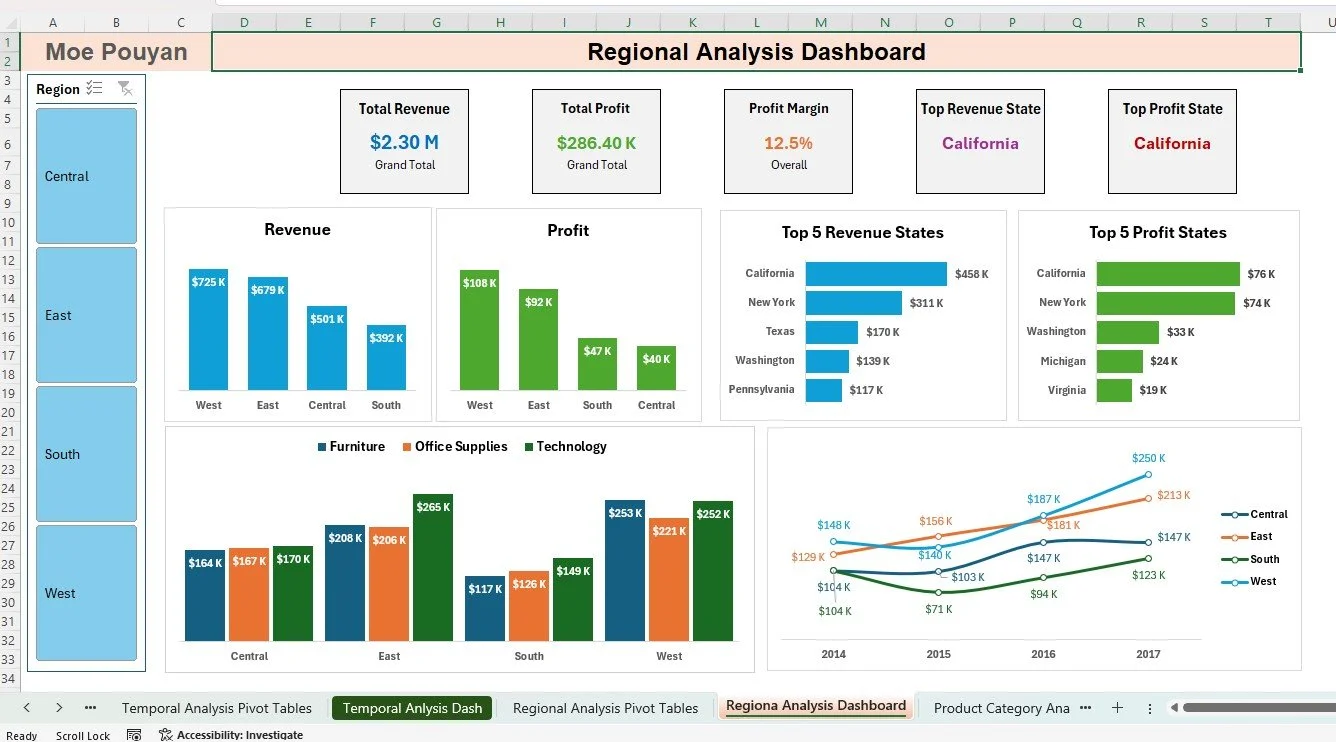The image size is (1336, 742).
Task: Select the Profit Margin KPI card
Action: tap(788, 141)
